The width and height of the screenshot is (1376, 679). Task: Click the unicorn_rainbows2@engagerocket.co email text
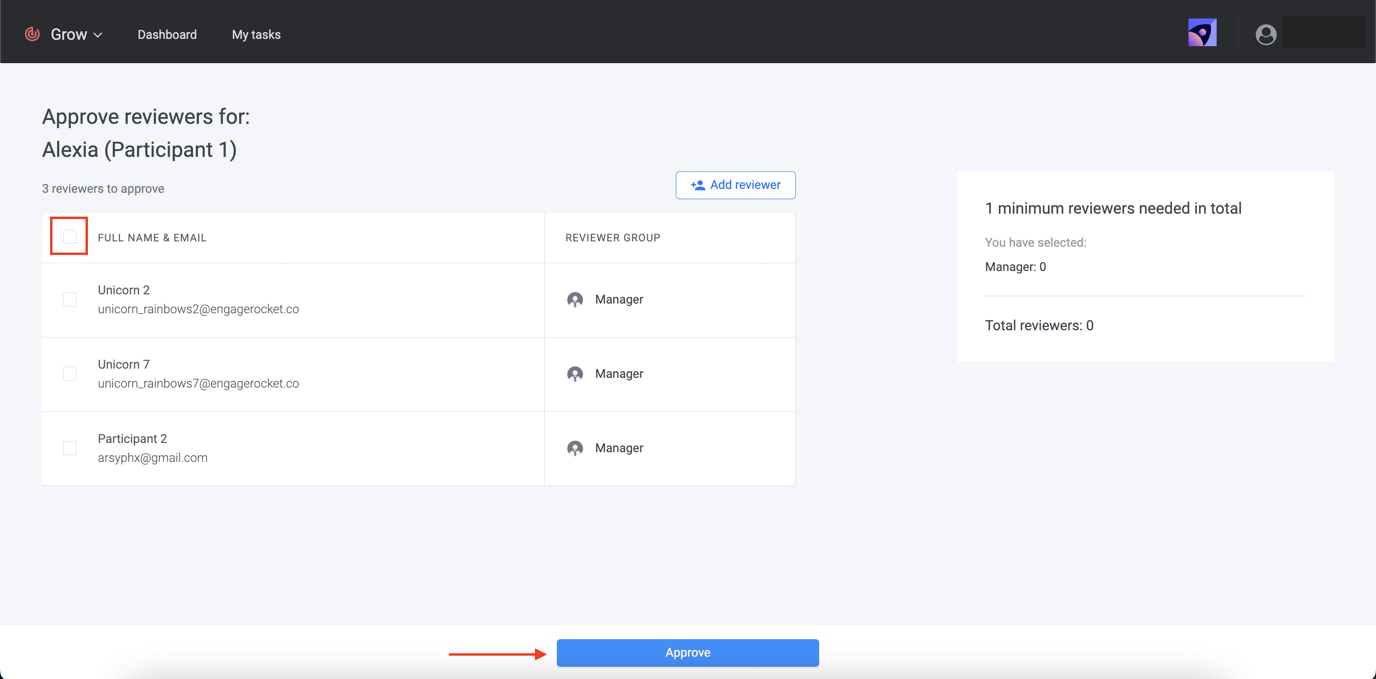pyautogui.click(x=198, y=309)
